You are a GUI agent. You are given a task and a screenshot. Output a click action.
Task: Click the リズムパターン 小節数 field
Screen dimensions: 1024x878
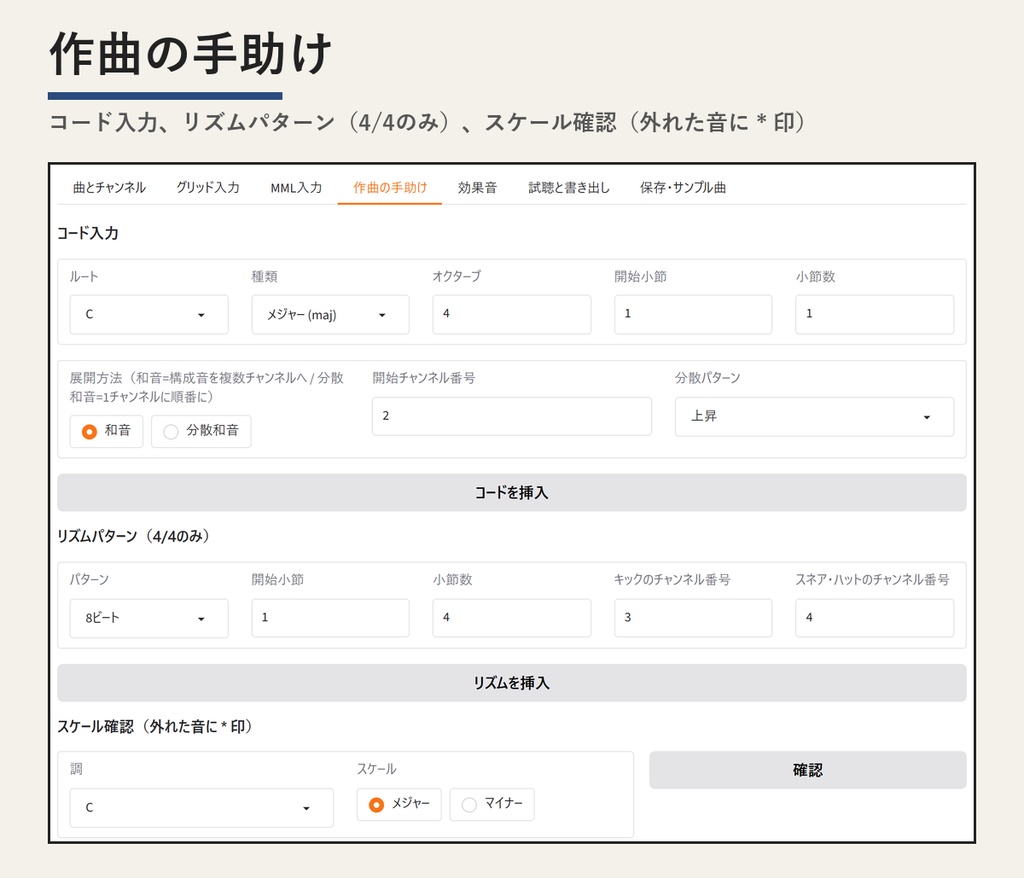pos(512,618)
